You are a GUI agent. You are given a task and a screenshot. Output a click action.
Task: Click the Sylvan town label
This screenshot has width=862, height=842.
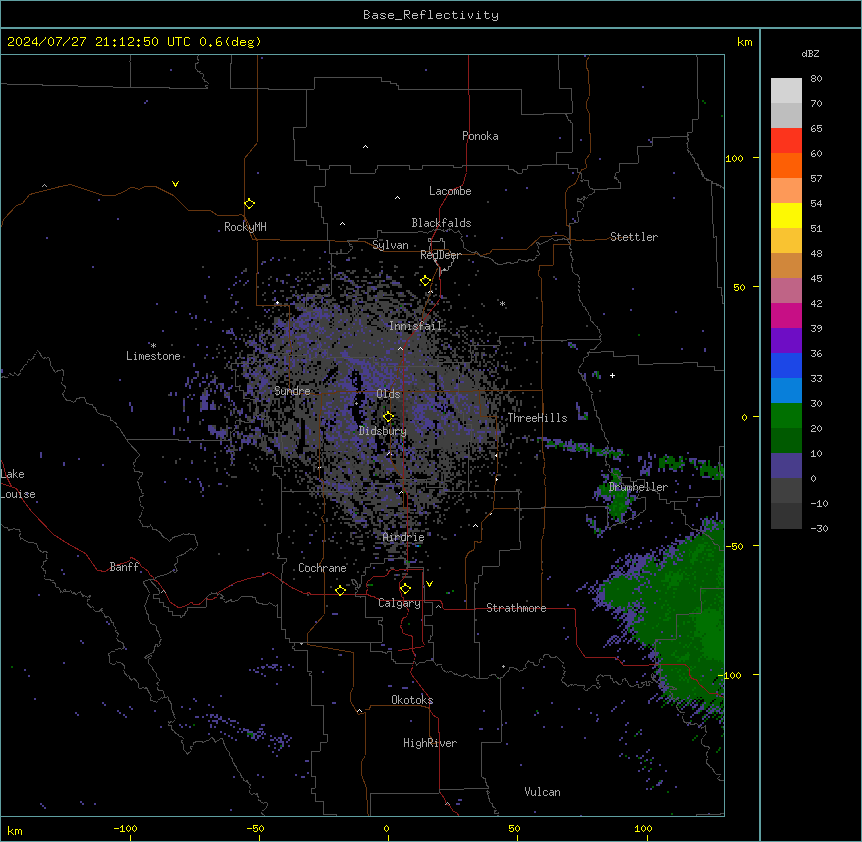pos(390,245)
